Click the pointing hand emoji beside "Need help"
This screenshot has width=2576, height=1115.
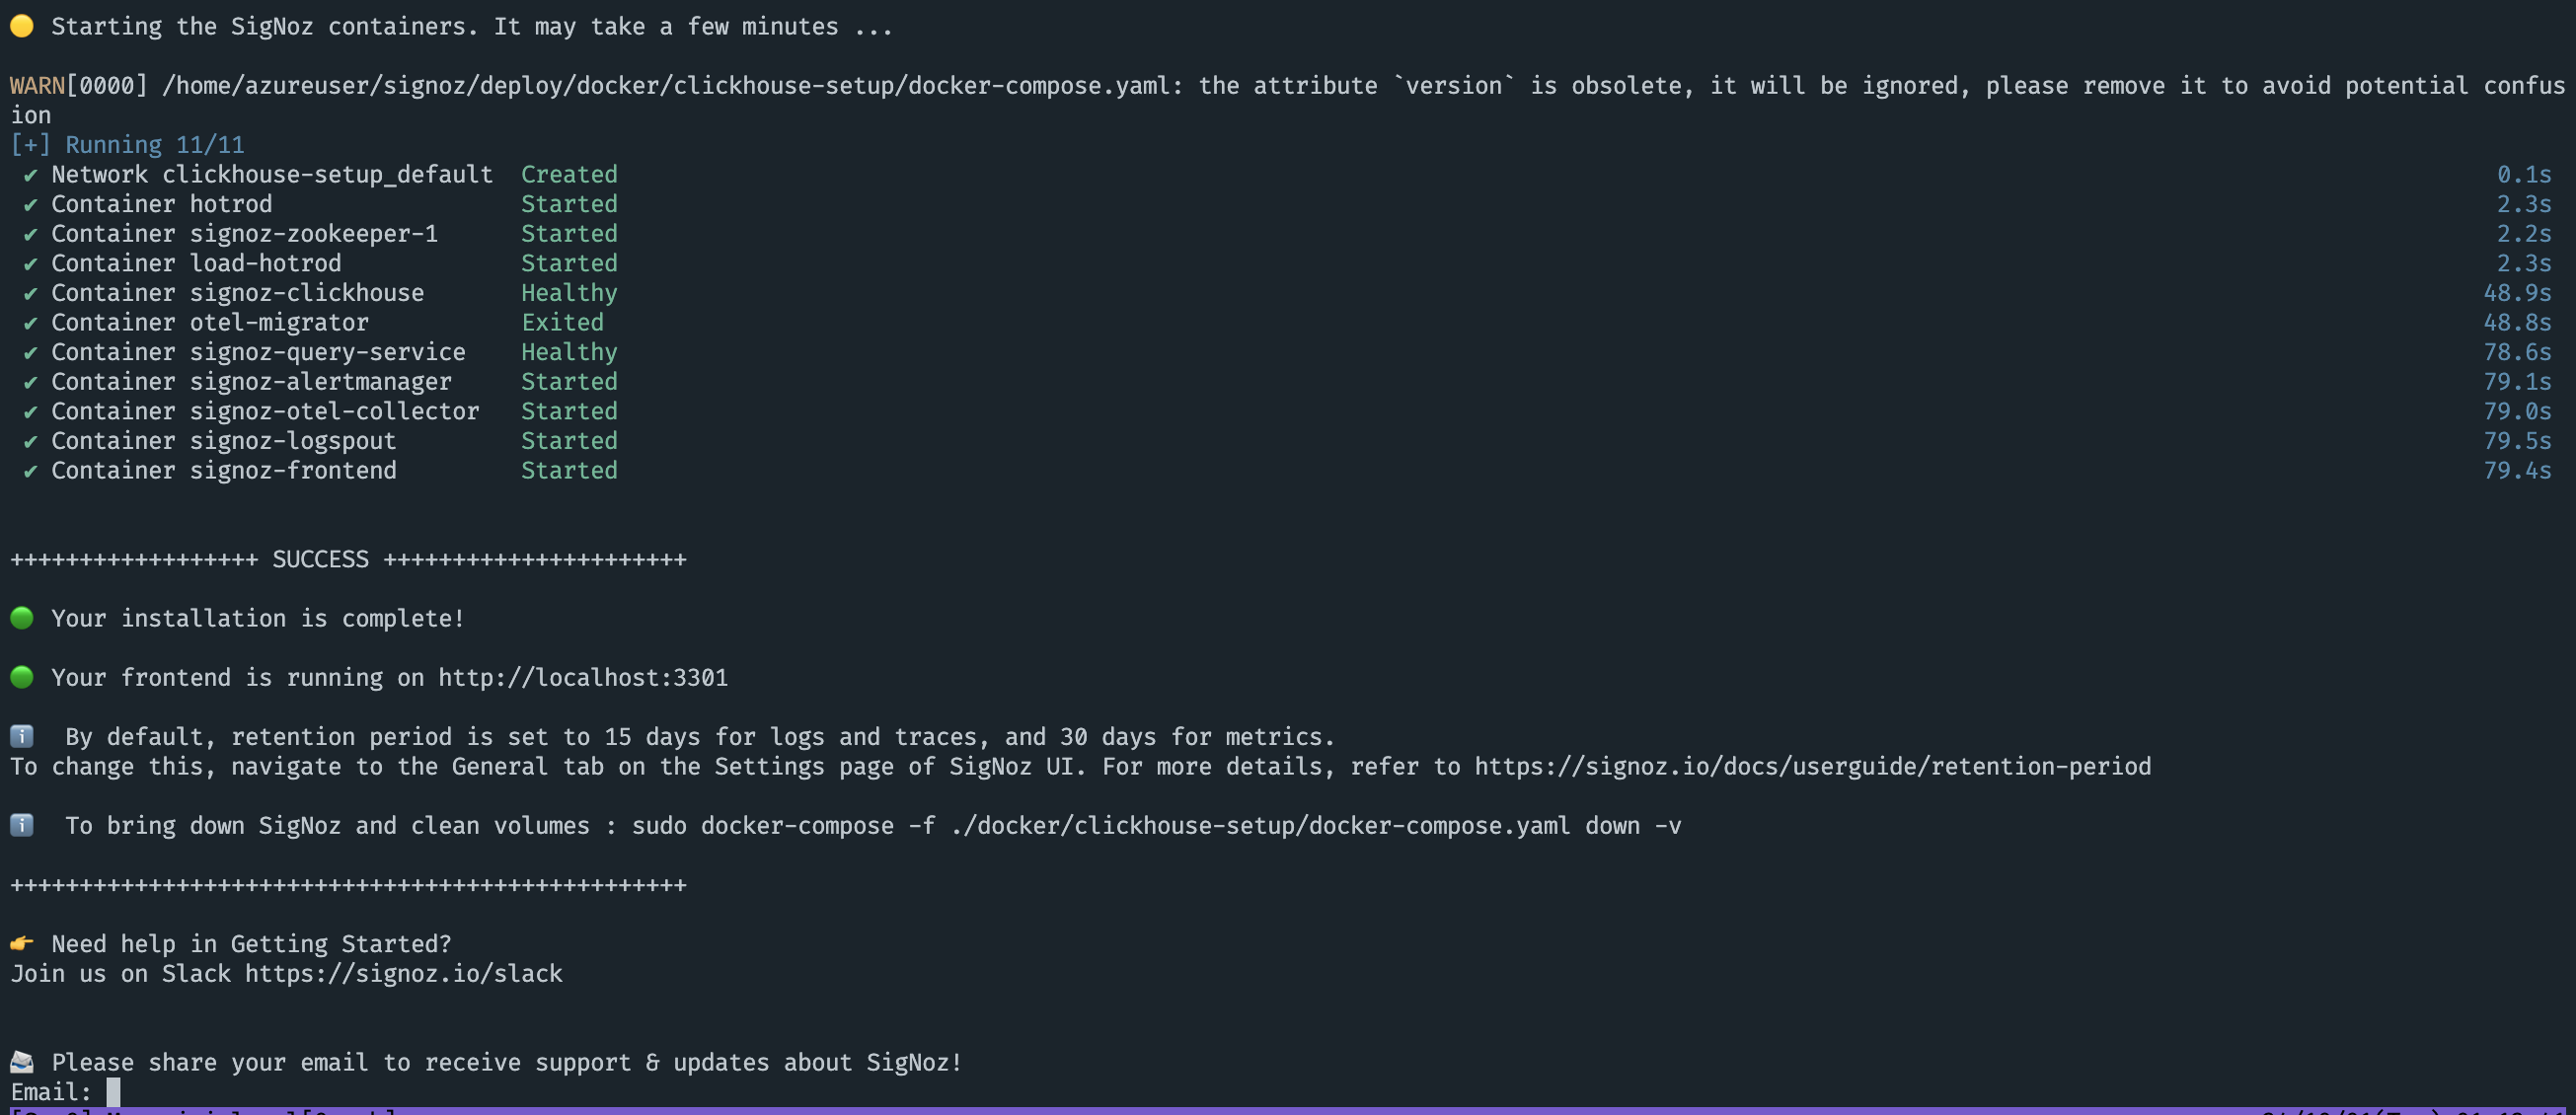coord(22,943)
